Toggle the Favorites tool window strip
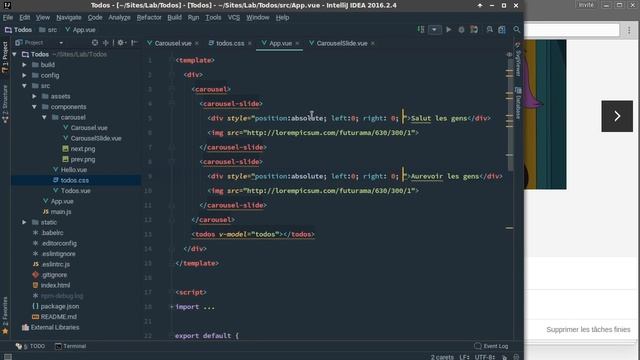The image size is (640, 360). click(x=5, y=316)
